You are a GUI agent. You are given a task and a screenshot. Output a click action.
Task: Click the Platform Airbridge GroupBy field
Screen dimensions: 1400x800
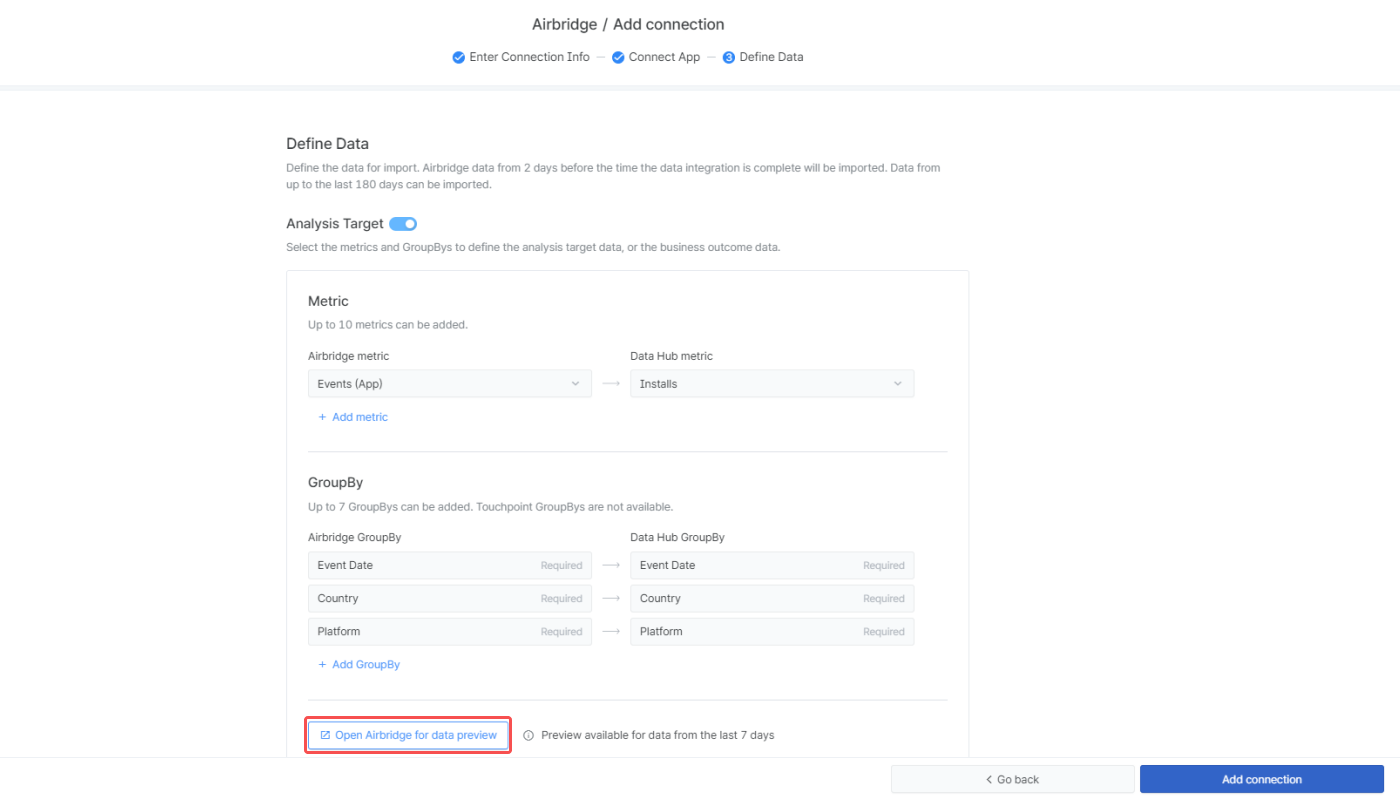(x=450, y=631)
